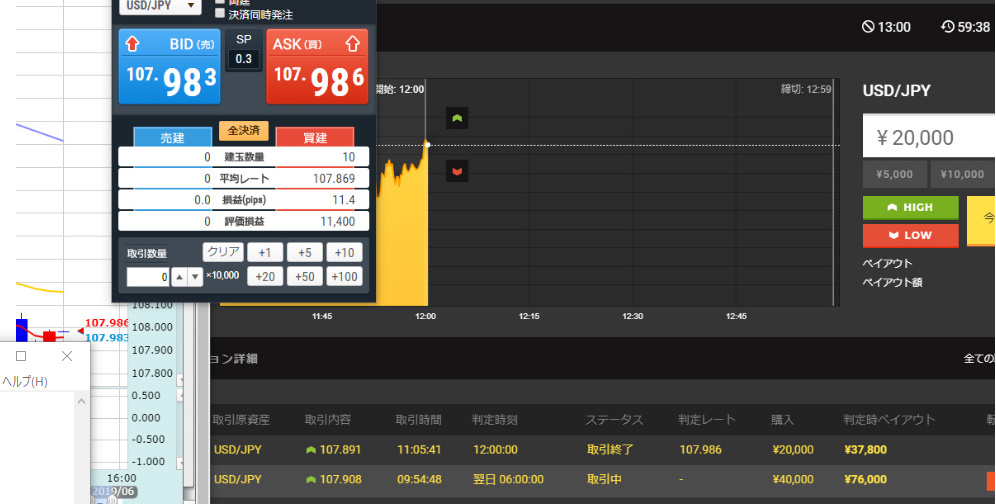Screen dimensions: 996x504
Task: Click the 取引原資産 column header
Action: point(241,419)
